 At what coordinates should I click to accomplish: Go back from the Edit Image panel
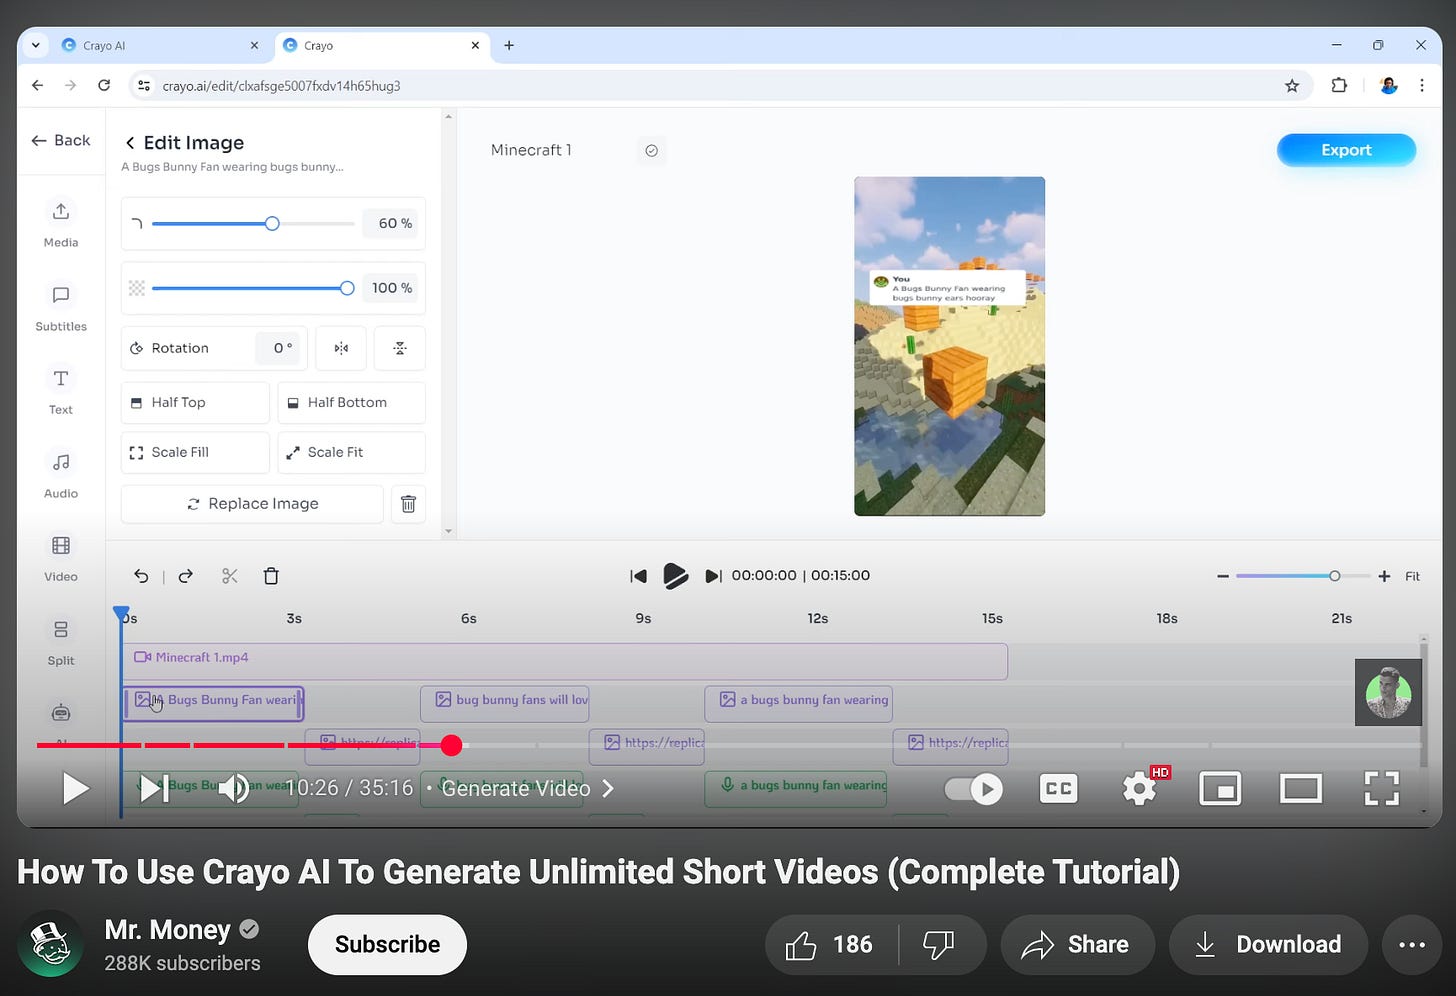tap(130, 143)
